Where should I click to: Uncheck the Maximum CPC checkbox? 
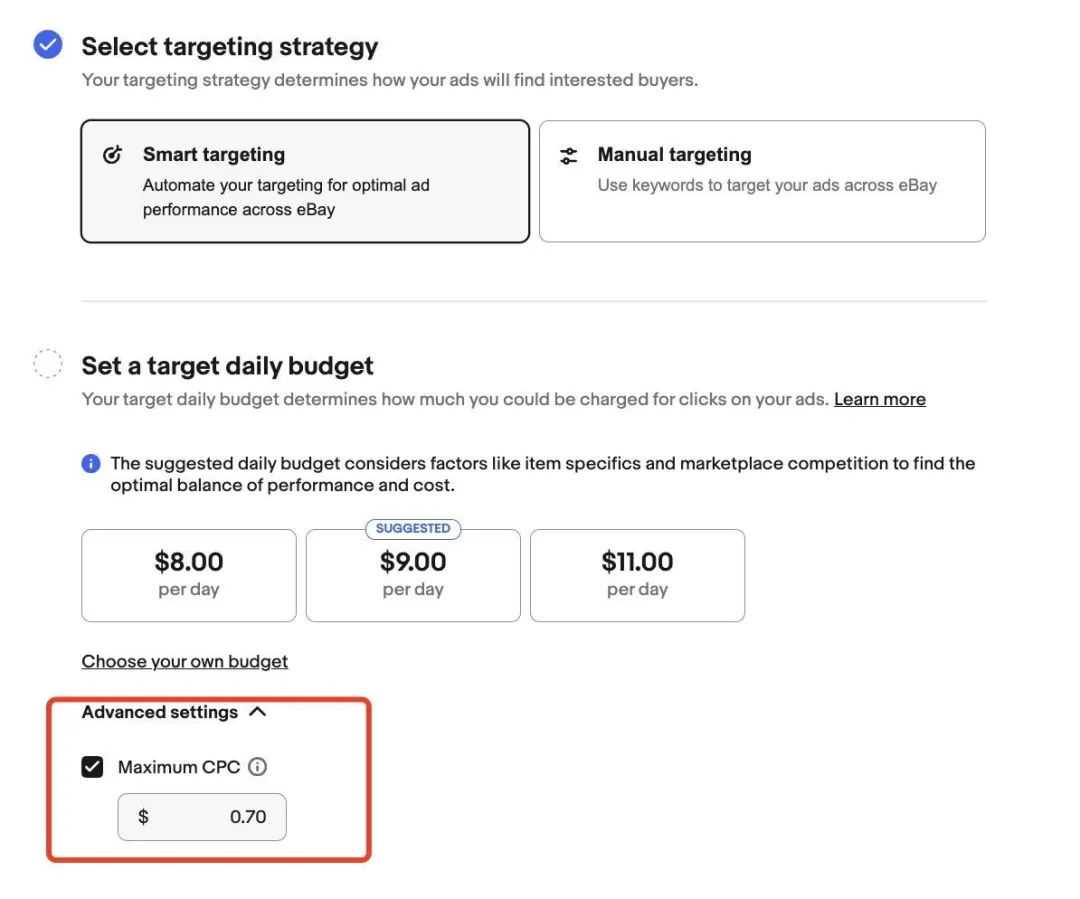[93, 767]
